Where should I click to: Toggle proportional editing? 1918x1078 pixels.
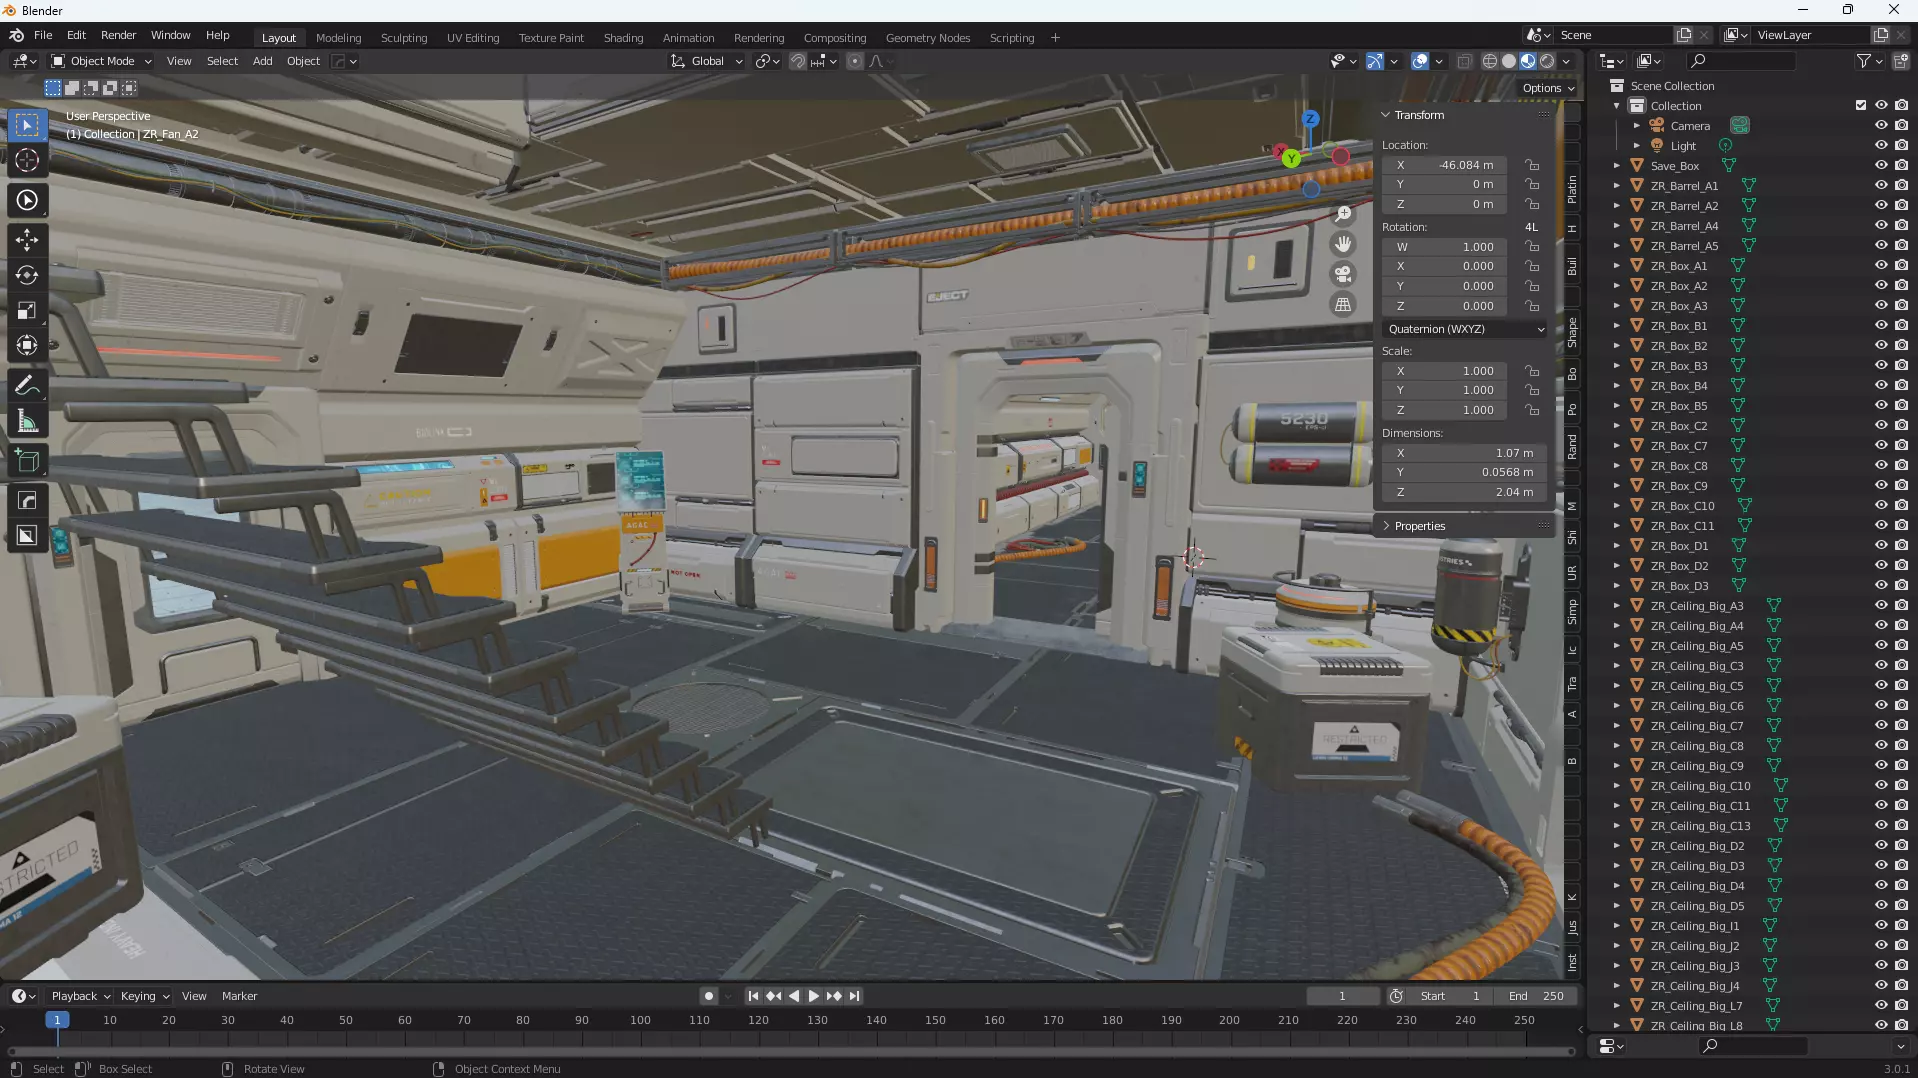coord(854,61)
